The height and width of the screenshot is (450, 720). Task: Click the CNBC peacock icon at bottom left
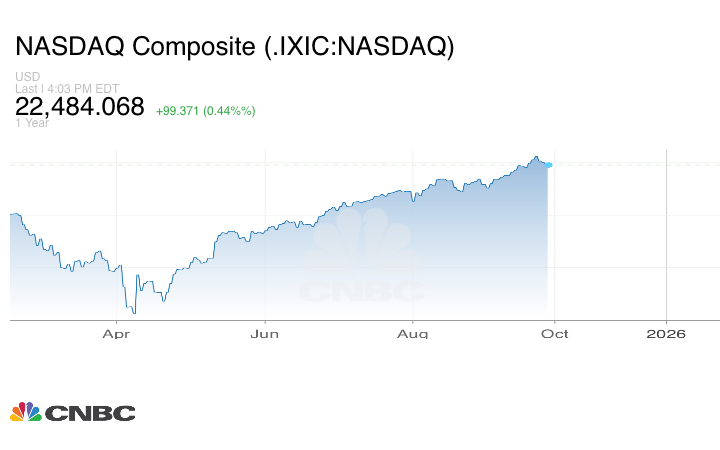(x=25, y=412)
